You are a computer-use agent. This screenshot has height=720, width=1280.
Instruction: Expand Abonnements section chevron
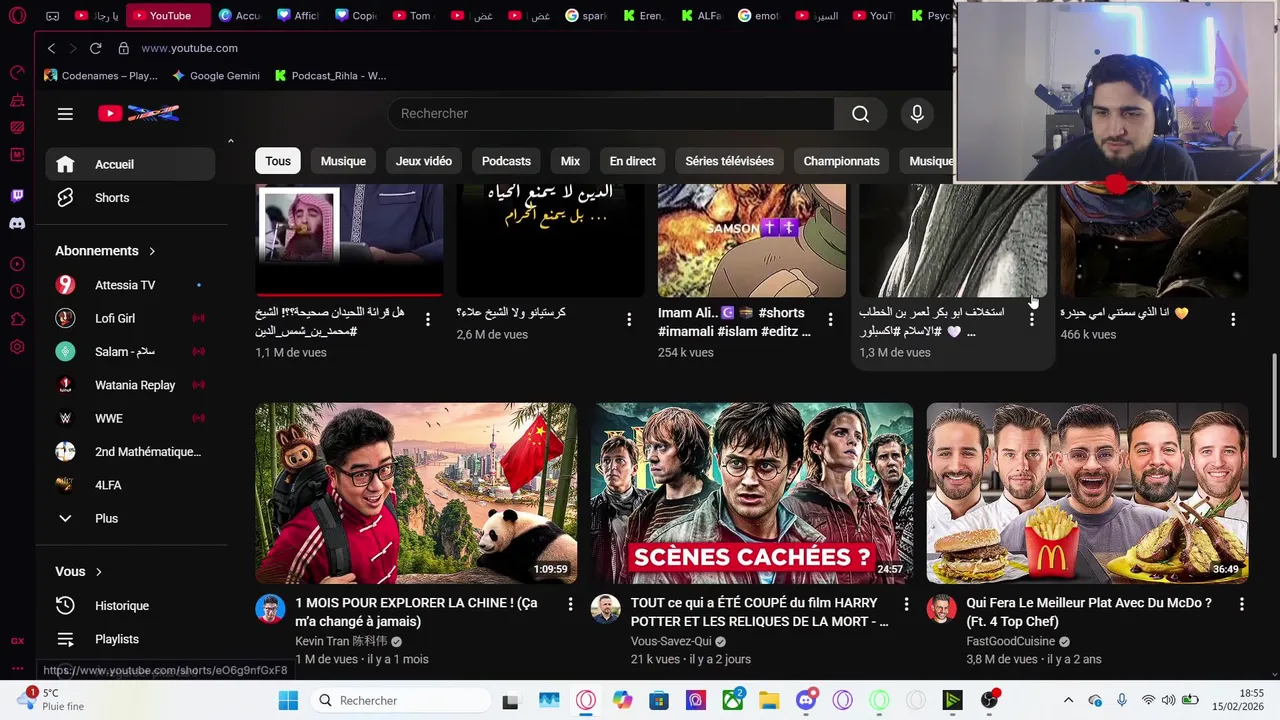[x=152, y=251]
